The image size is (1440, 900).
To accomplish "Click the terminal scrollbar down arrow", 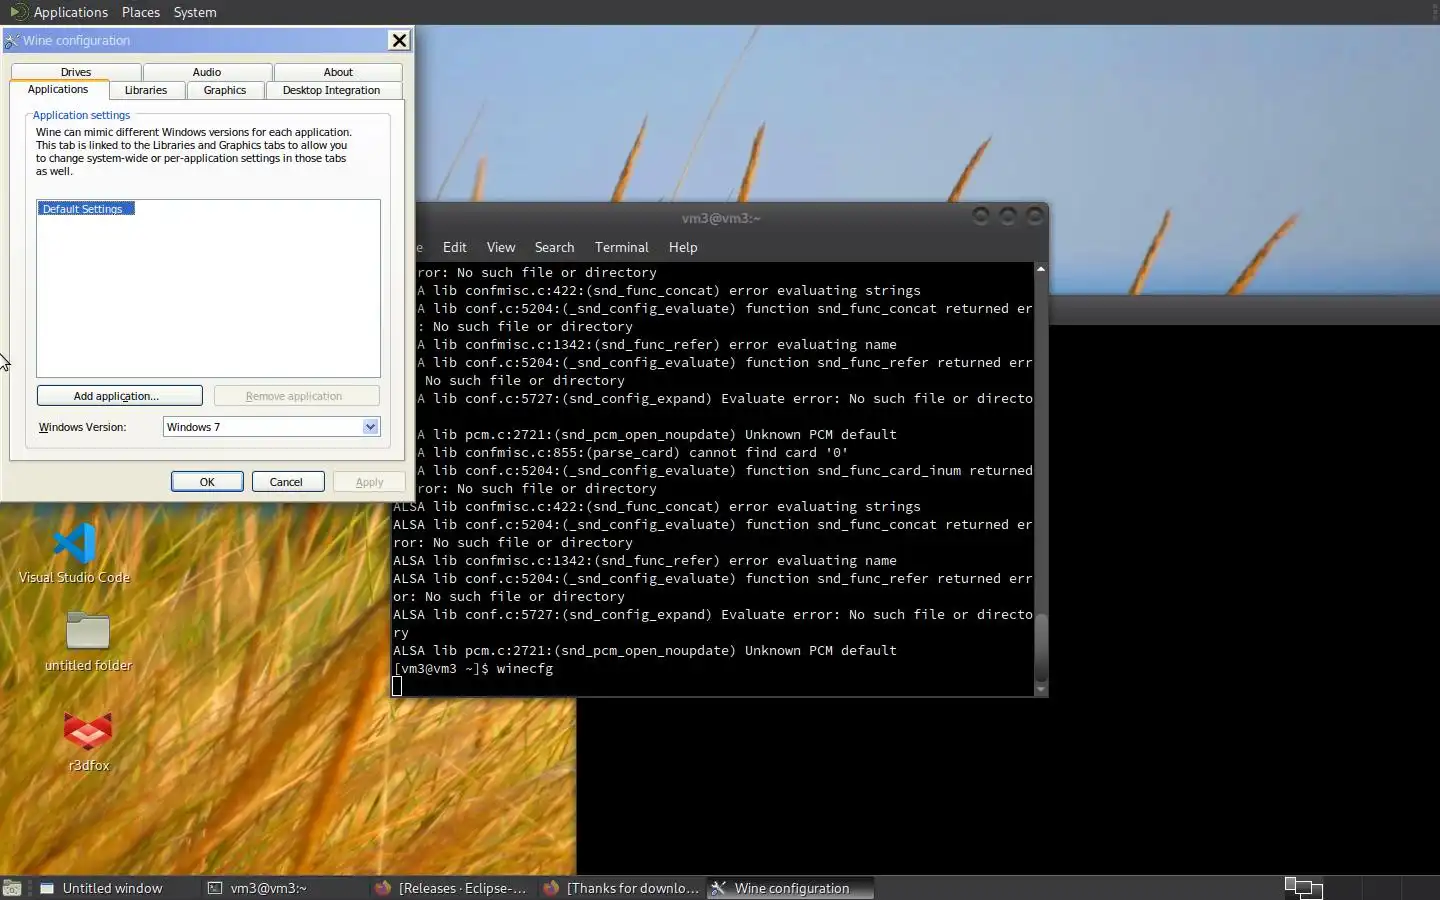I will (x=1041, y=689).
